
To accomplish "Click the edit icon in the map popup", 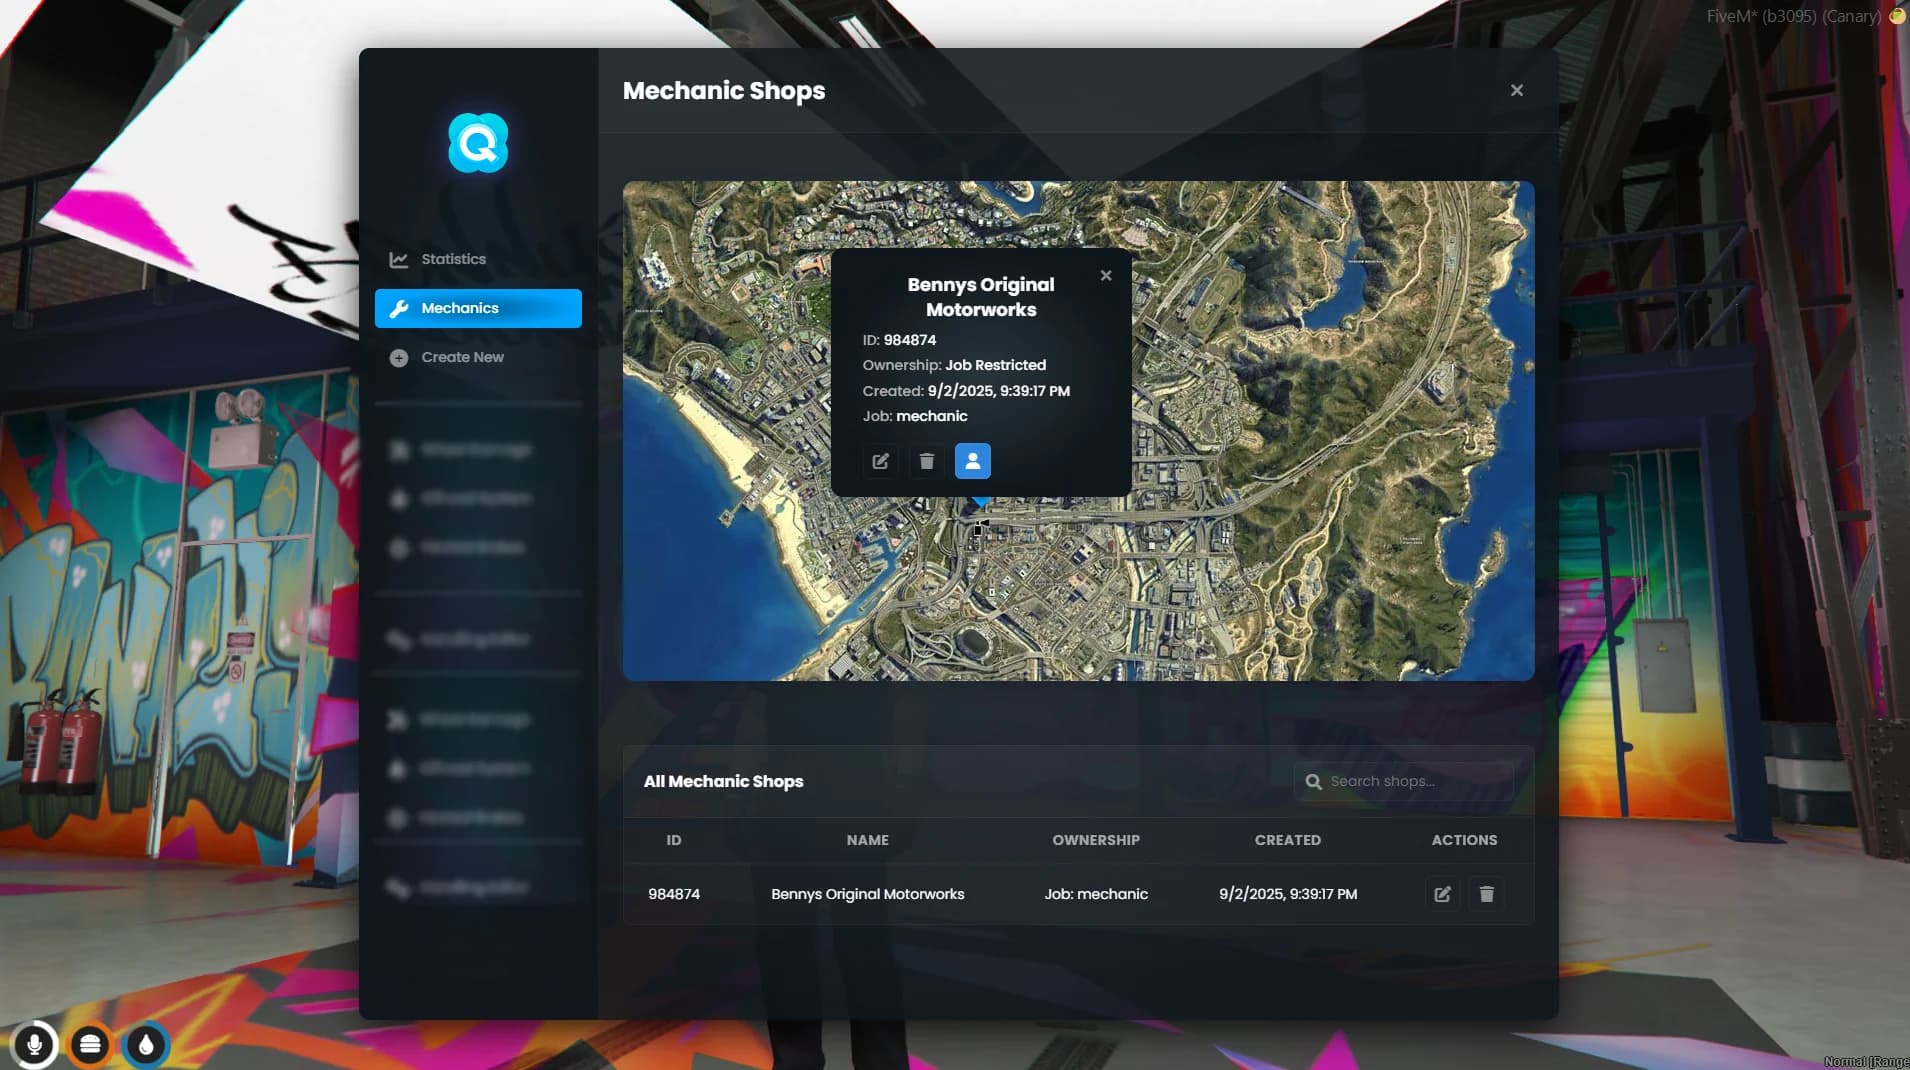I will (880, 461).
